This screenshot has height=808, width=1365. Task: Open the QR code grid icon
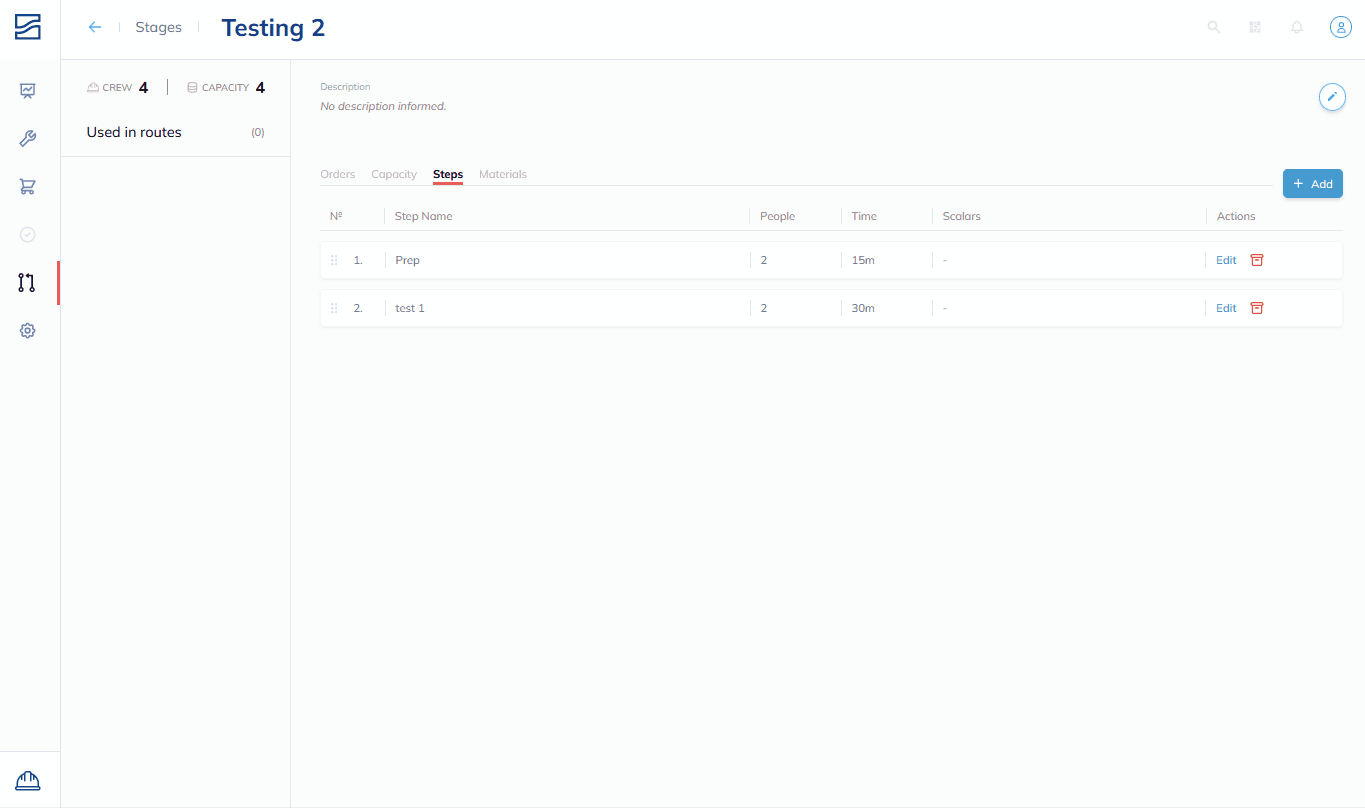(x=1255, y=27)
